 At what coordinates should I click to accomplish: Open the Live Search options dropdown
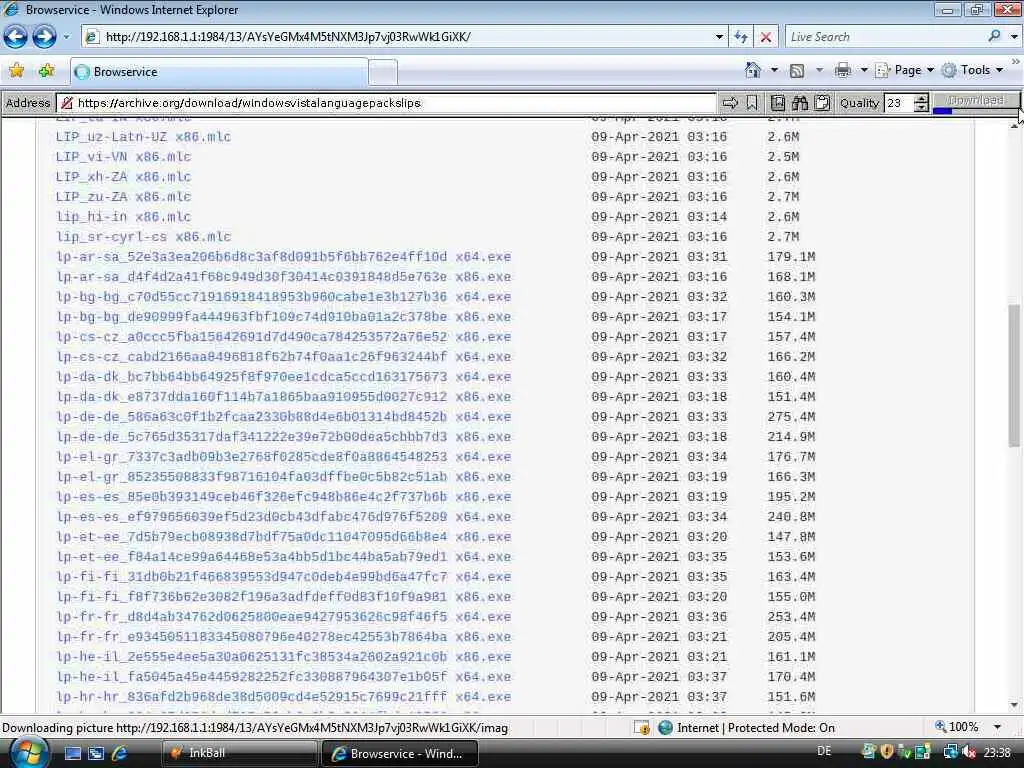[1014, 37]
